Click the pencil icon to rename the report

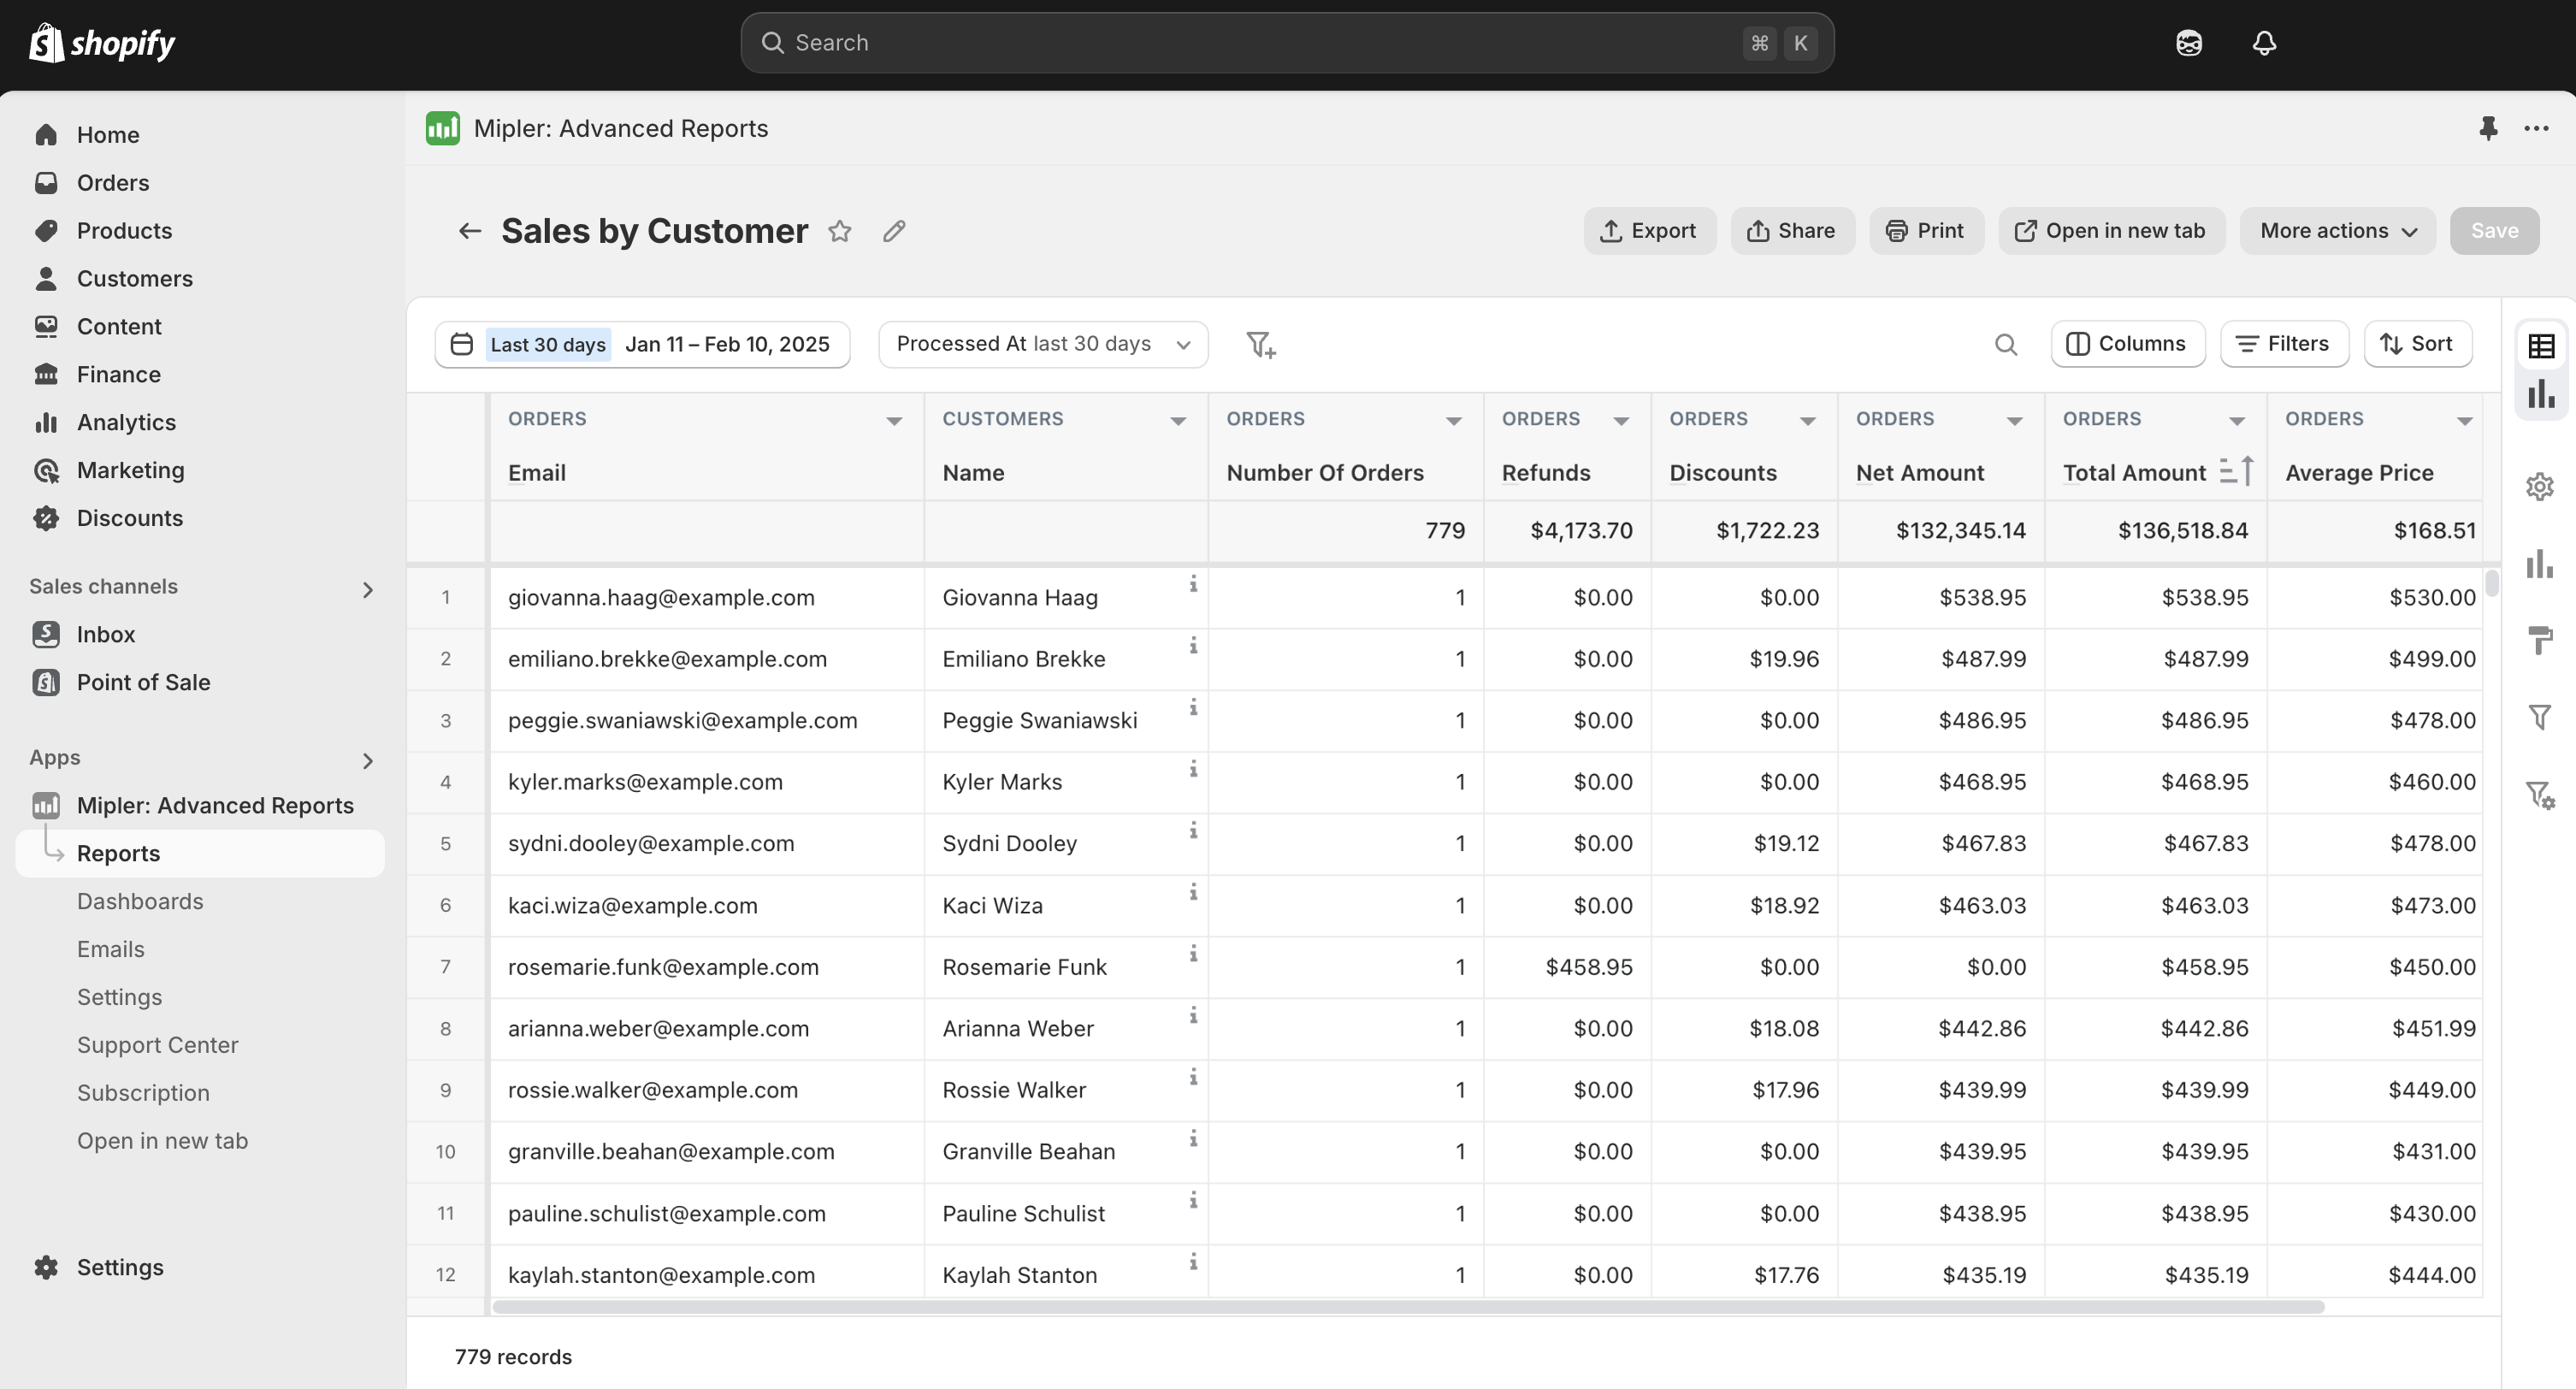[894, 231]
